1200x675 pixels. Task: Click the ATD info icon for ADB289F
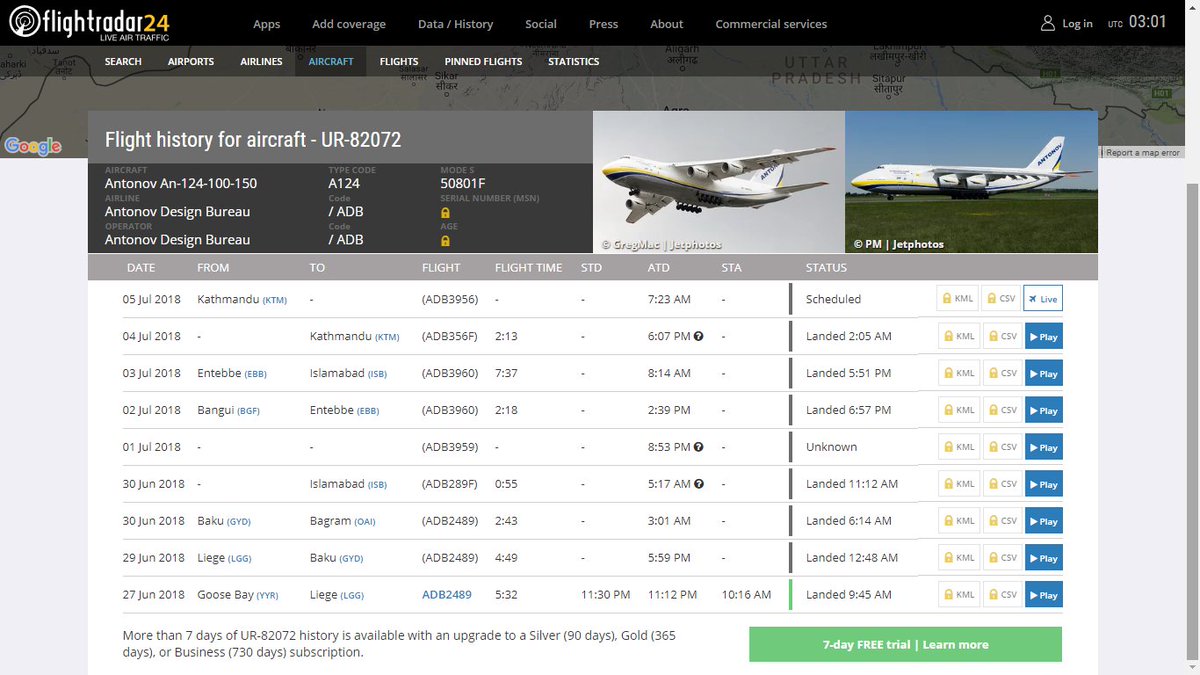click(699, 485)
